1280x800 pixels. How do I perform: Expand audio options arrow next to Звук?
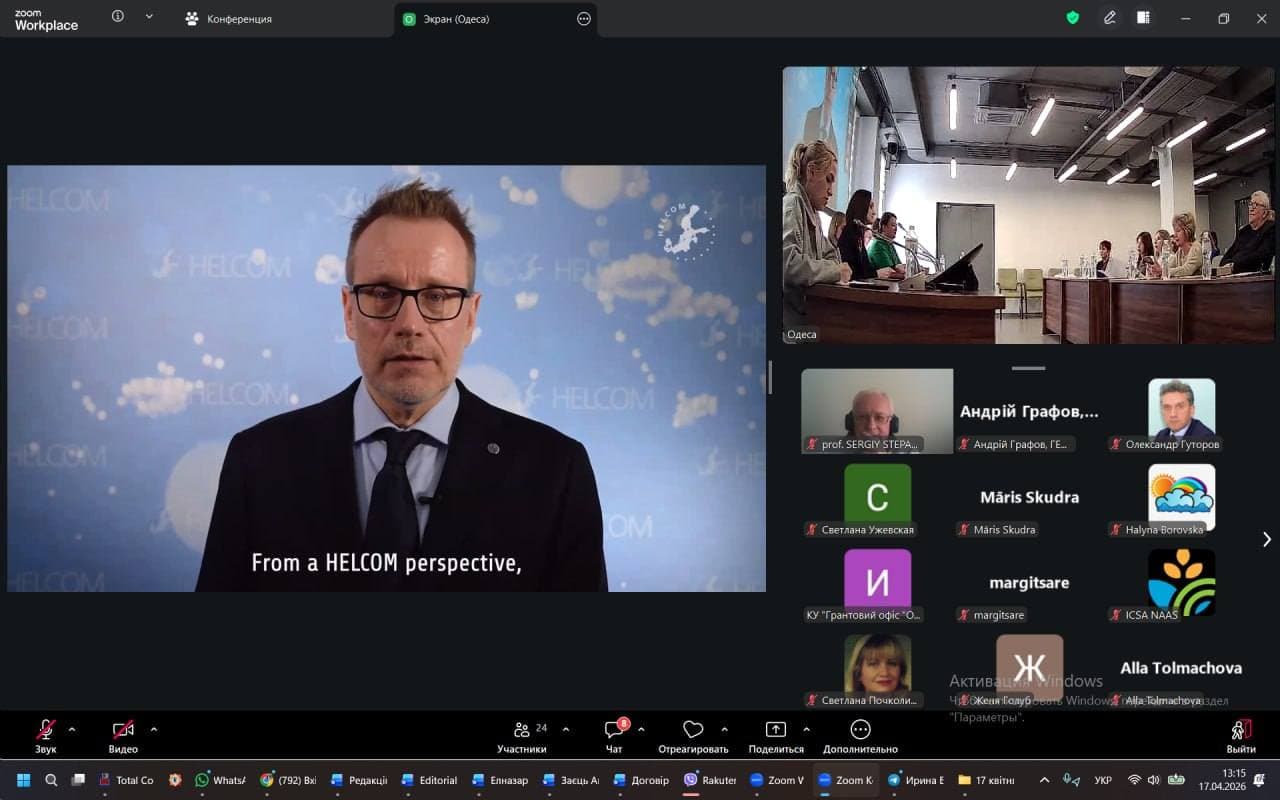pos(72,729)
